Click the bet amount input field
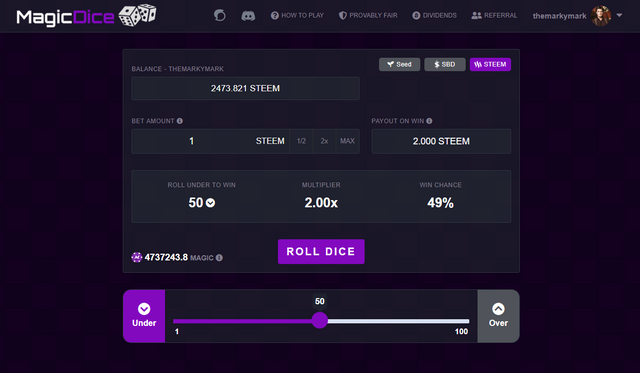The image size is (640, 373). click(x=210, y=141)
